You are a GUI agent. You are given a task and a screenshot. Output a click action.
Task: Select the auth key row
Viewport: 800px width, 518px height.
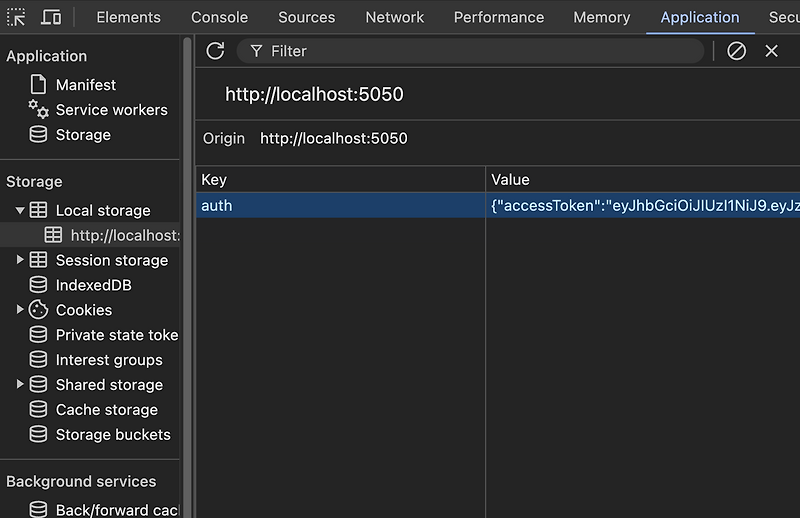pyautogui.click(x=340, y=205)
